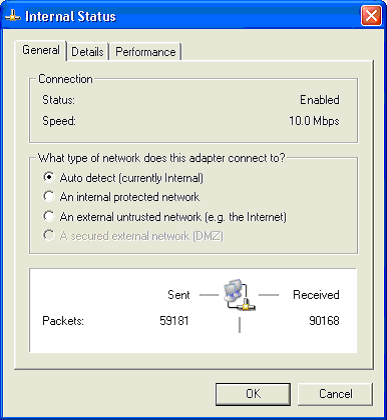Select the General tab
Screen dimensions: 387x420
[41, 50]
